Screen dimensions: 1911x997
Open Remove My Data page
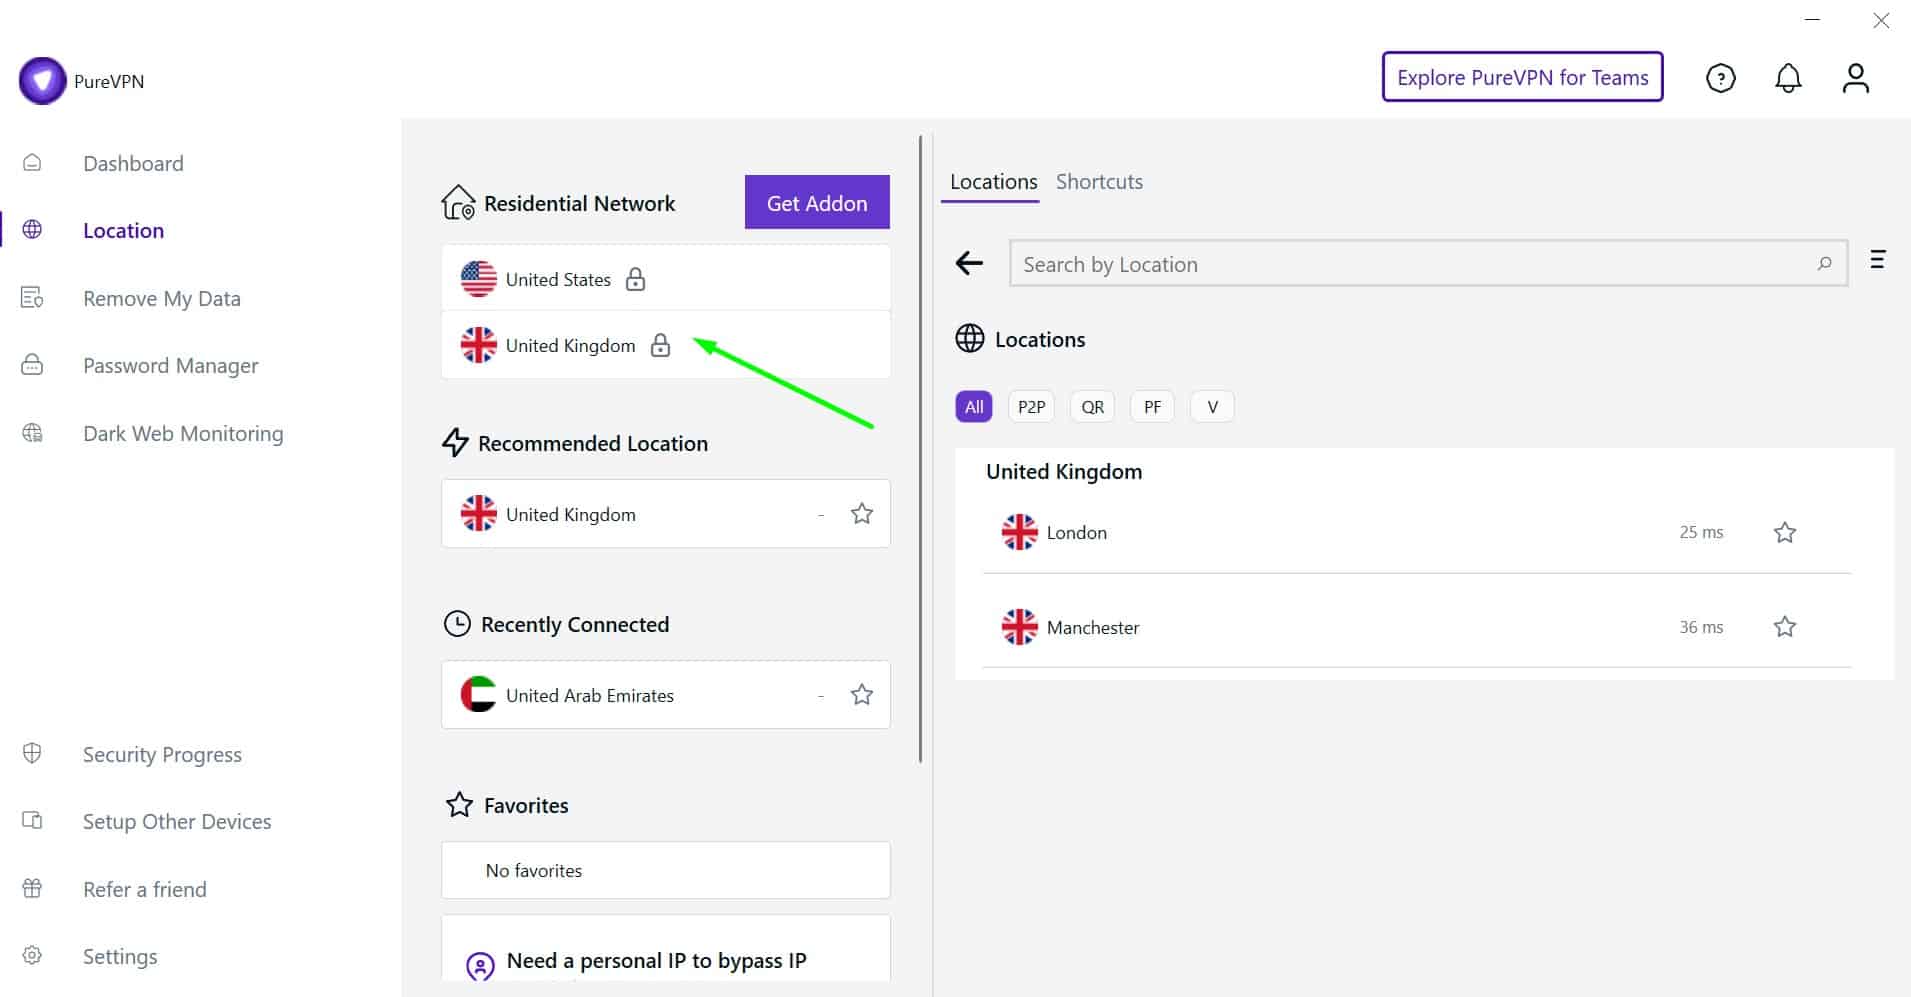click(162, 298)
